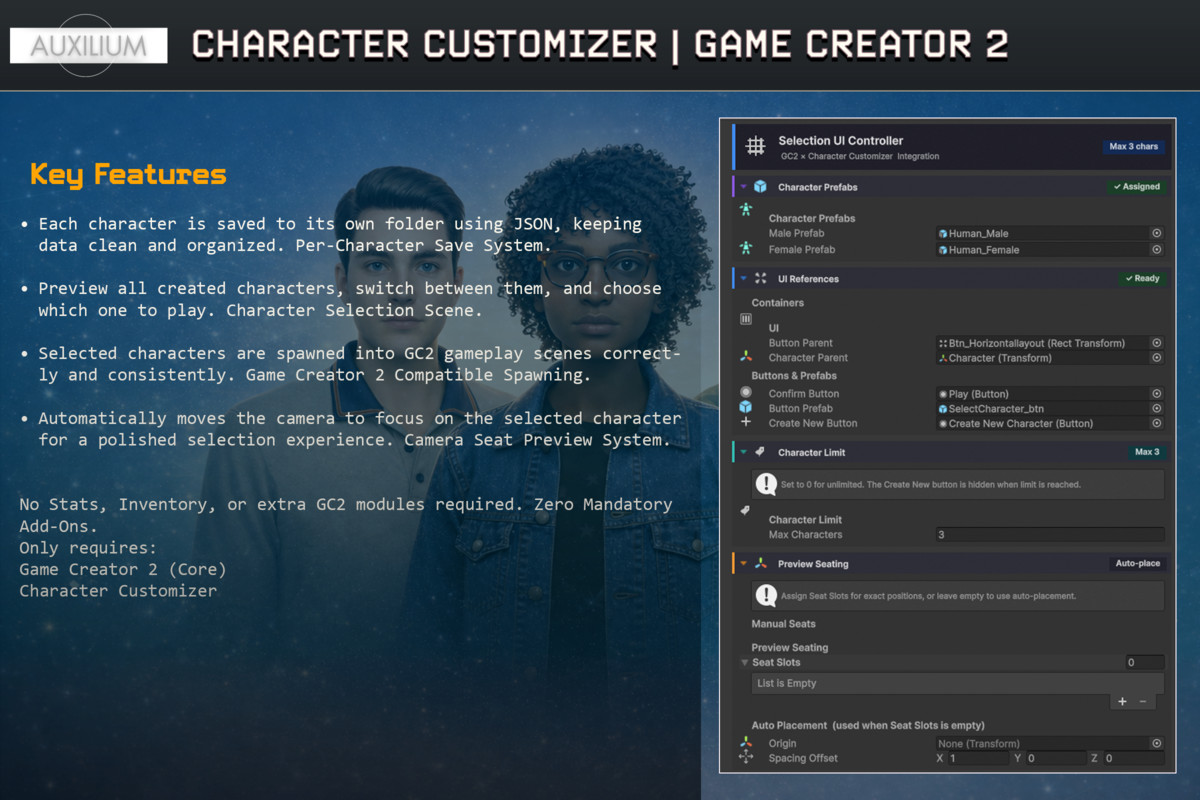Click the 'Spacing Offset' label
1200x800 pixels.
(x=803, y=759)
